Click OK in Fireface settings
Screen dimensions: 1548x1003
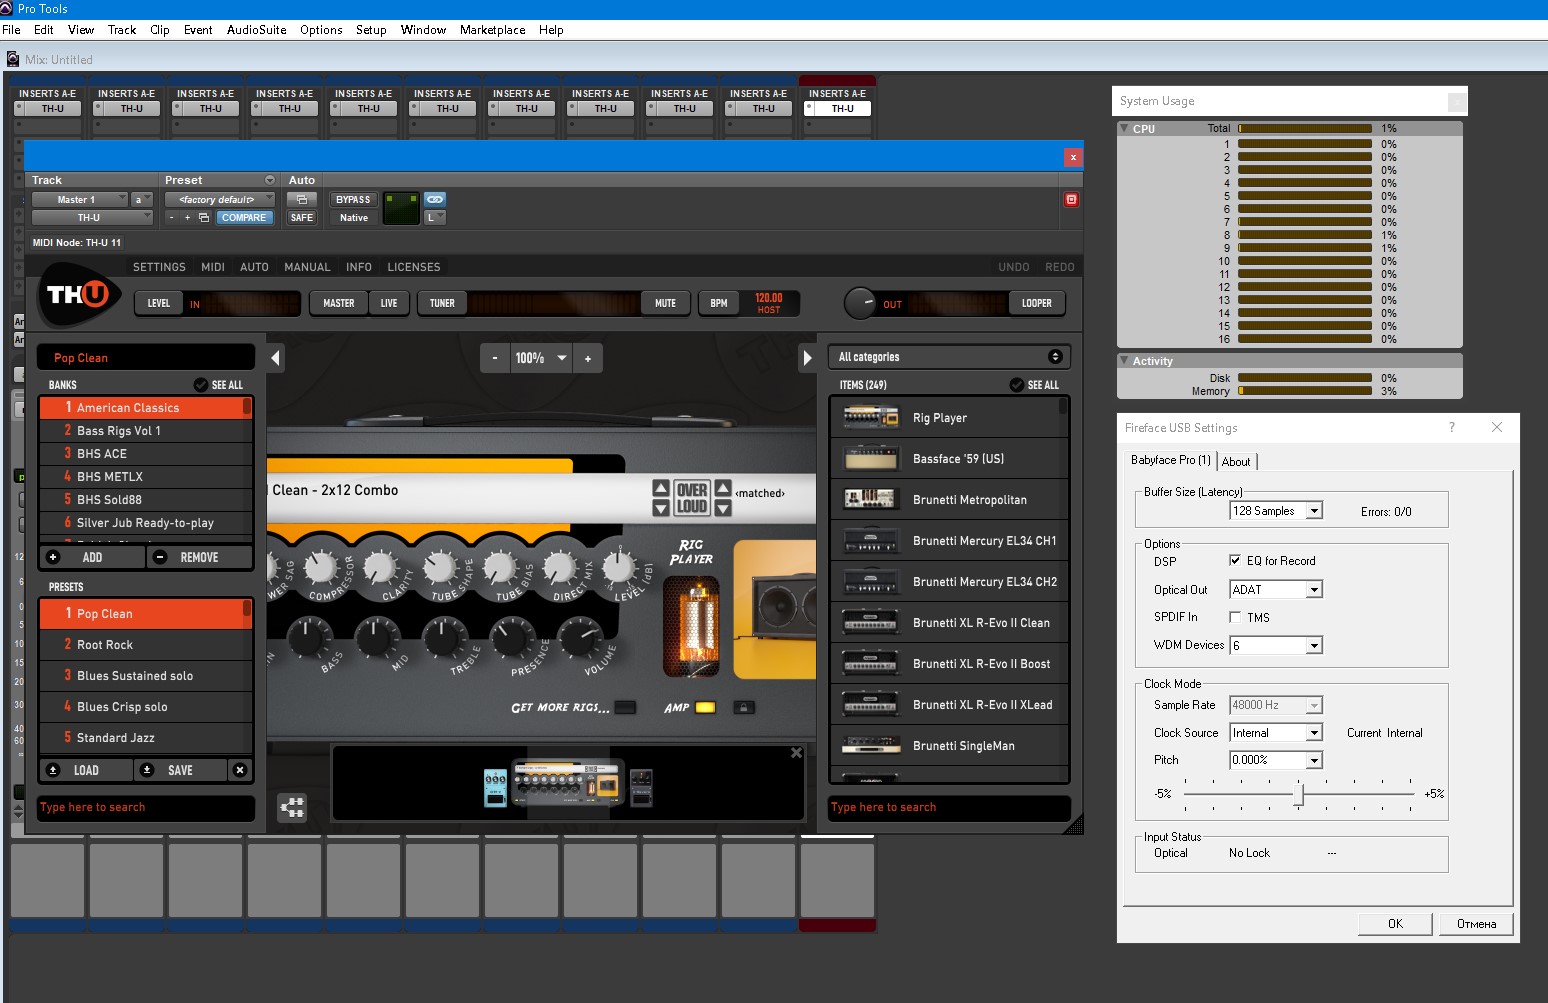point(1395,924)
